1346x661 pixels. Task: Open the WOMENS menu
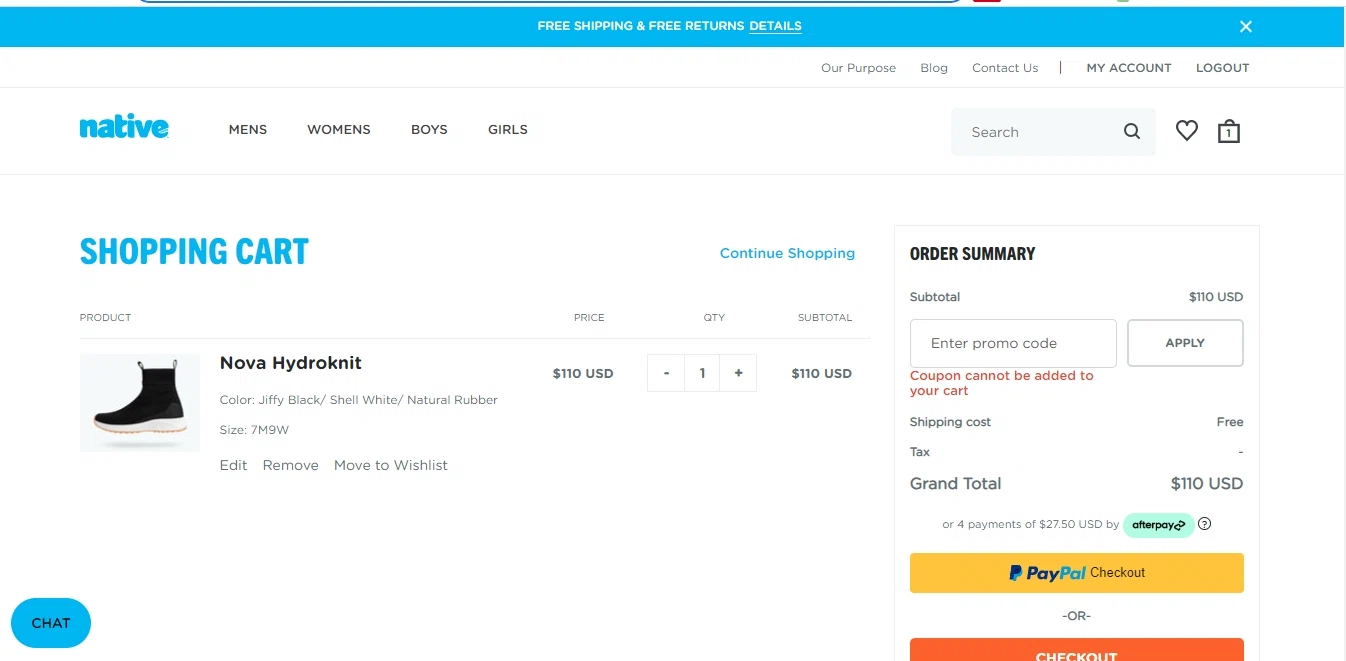339,130
